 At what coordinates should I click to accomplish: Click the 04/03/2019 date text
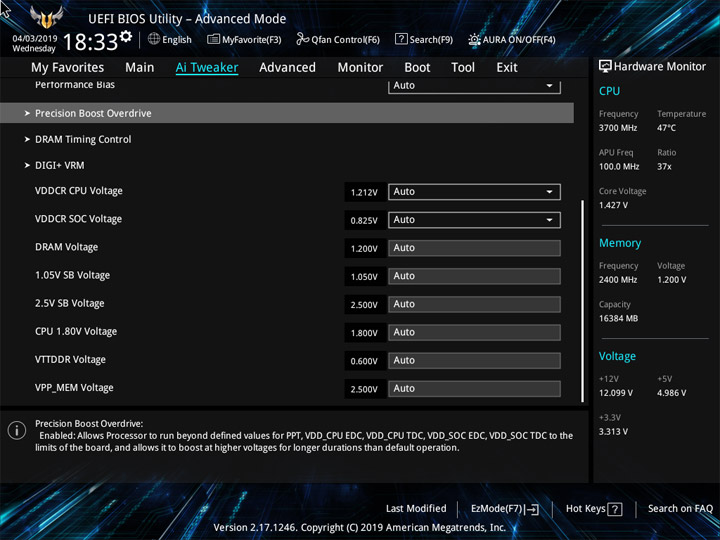34,39
